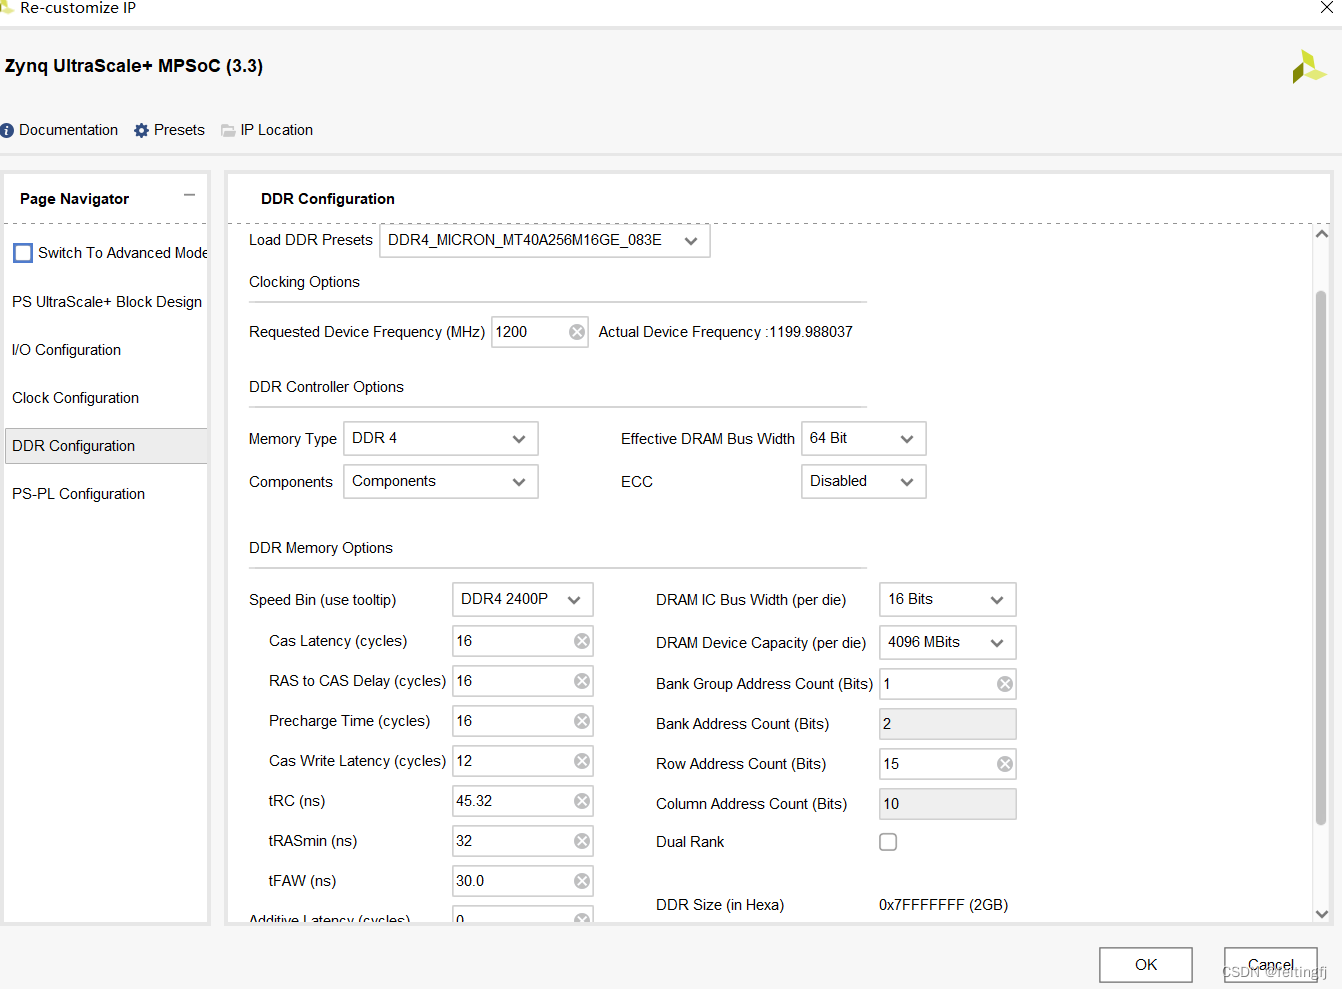1342x989 pixels.
Task: Open the ECC dropdown
Action: [864, 481]
